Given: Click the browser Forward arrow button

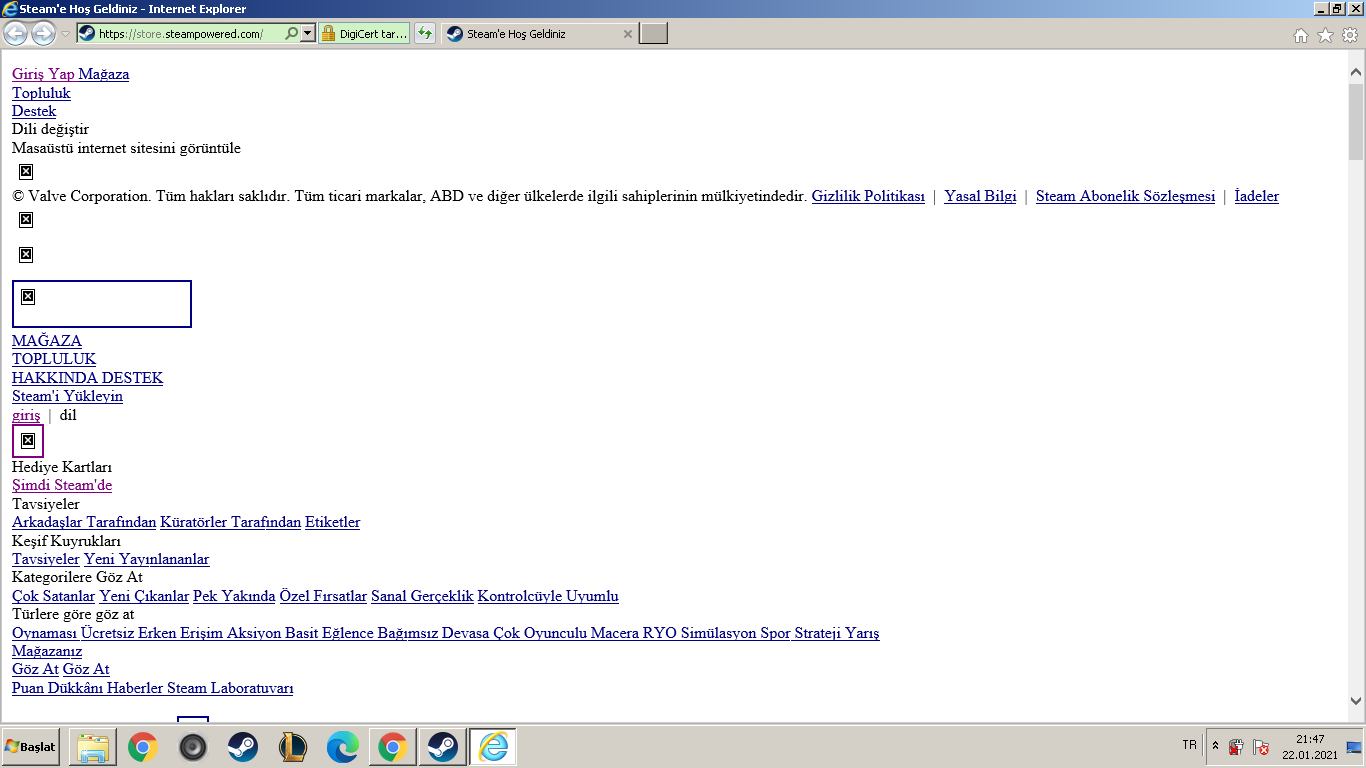Looking at the screenshot, I should point(43,34).
